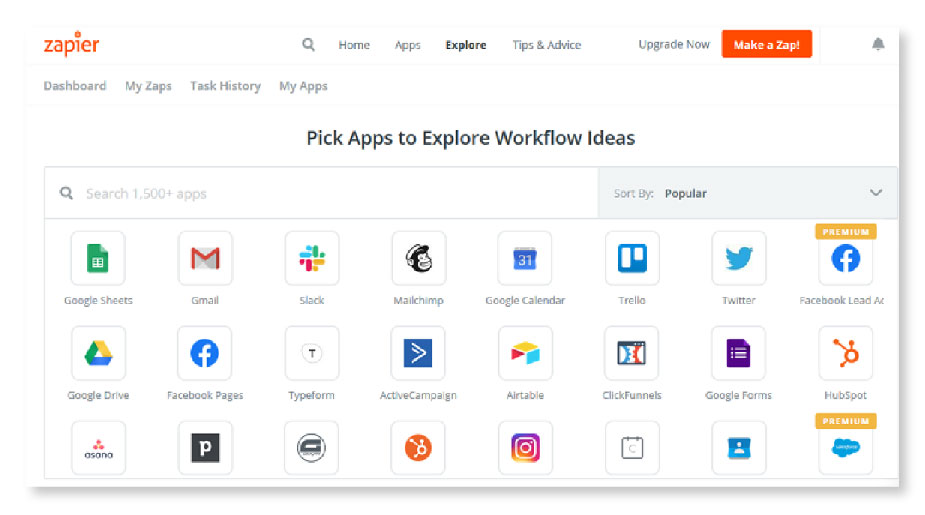
Task: Click the HubSpot text label
Action: click(x=845, y=395)
